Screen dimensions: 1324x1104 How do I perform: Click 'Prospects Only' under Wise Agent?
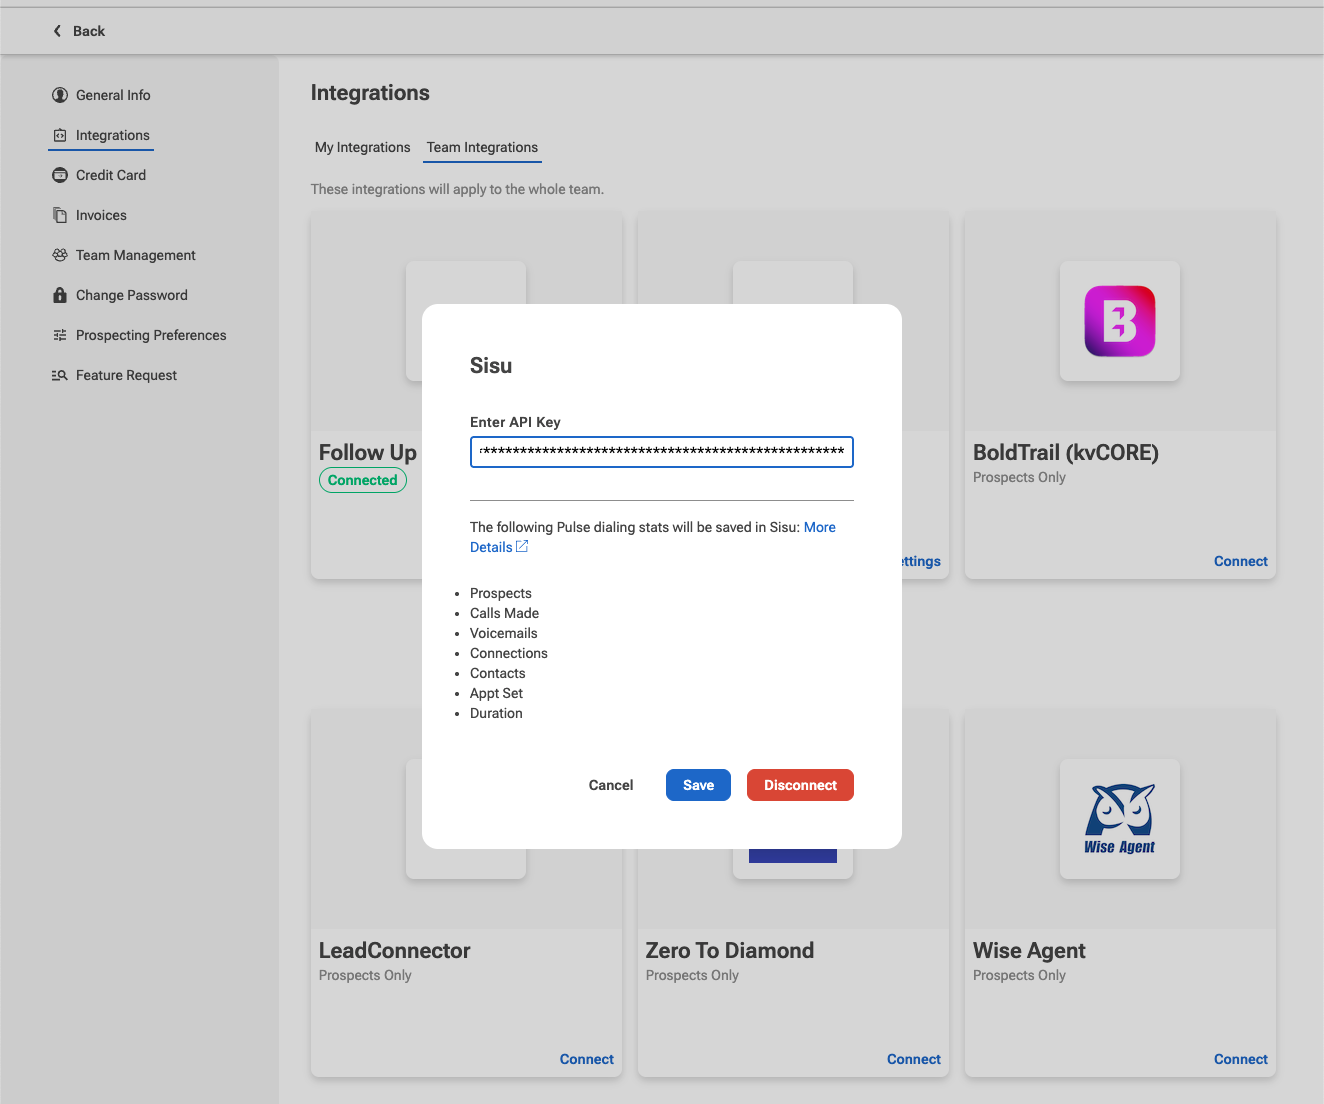tap(1019, 975)
